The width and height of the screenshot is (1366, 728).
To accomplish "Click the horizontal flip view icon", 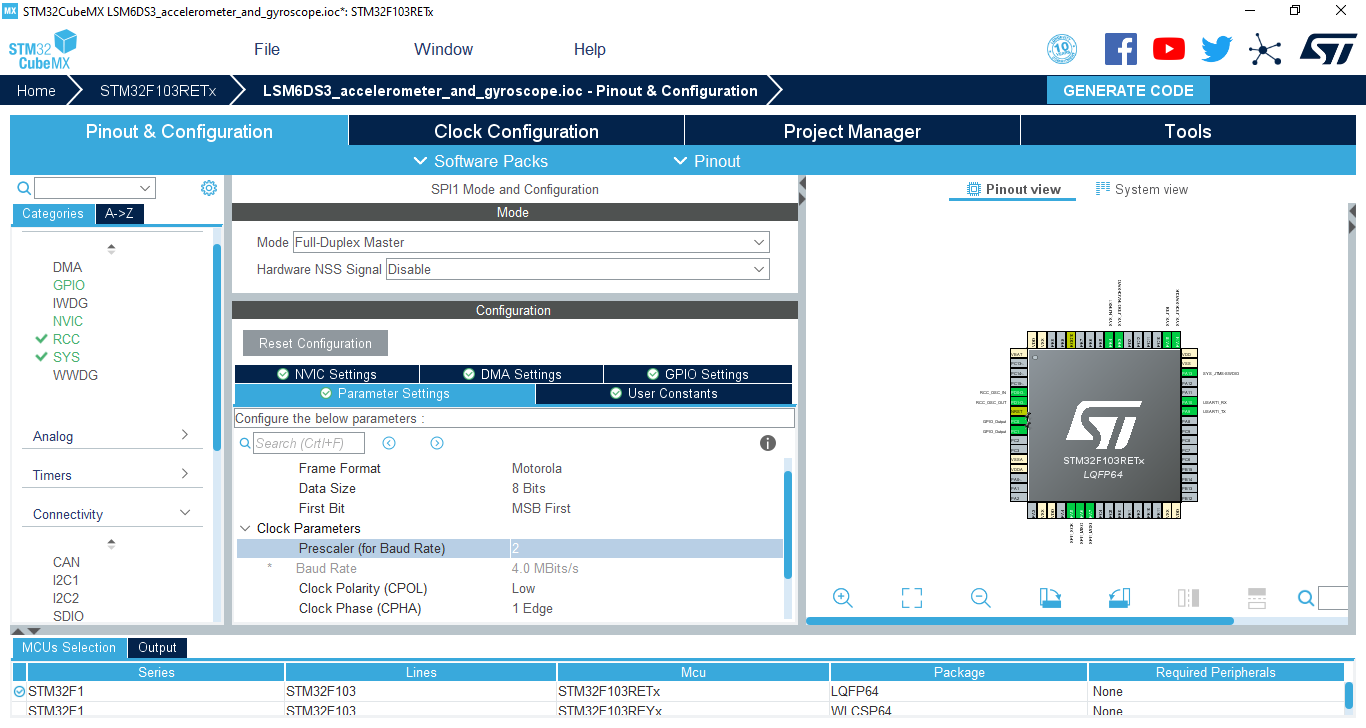I will point(1188,598).
